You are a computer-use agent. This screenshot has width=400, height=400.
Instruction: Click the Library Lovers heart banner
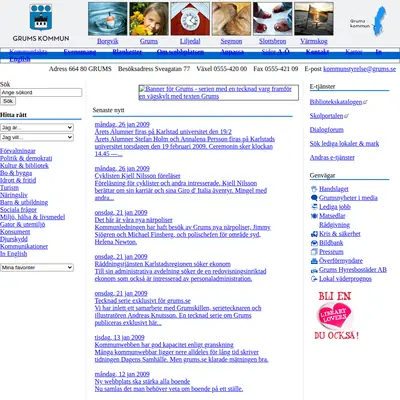pos(336,316)
